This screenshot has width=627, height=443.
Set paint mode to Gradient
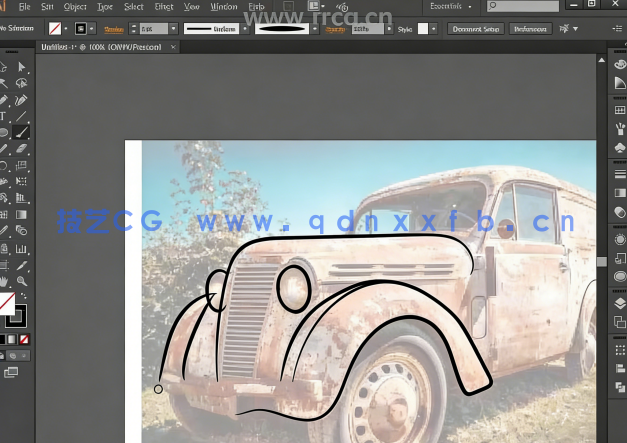pyautogui.click(x=12, y=339)
